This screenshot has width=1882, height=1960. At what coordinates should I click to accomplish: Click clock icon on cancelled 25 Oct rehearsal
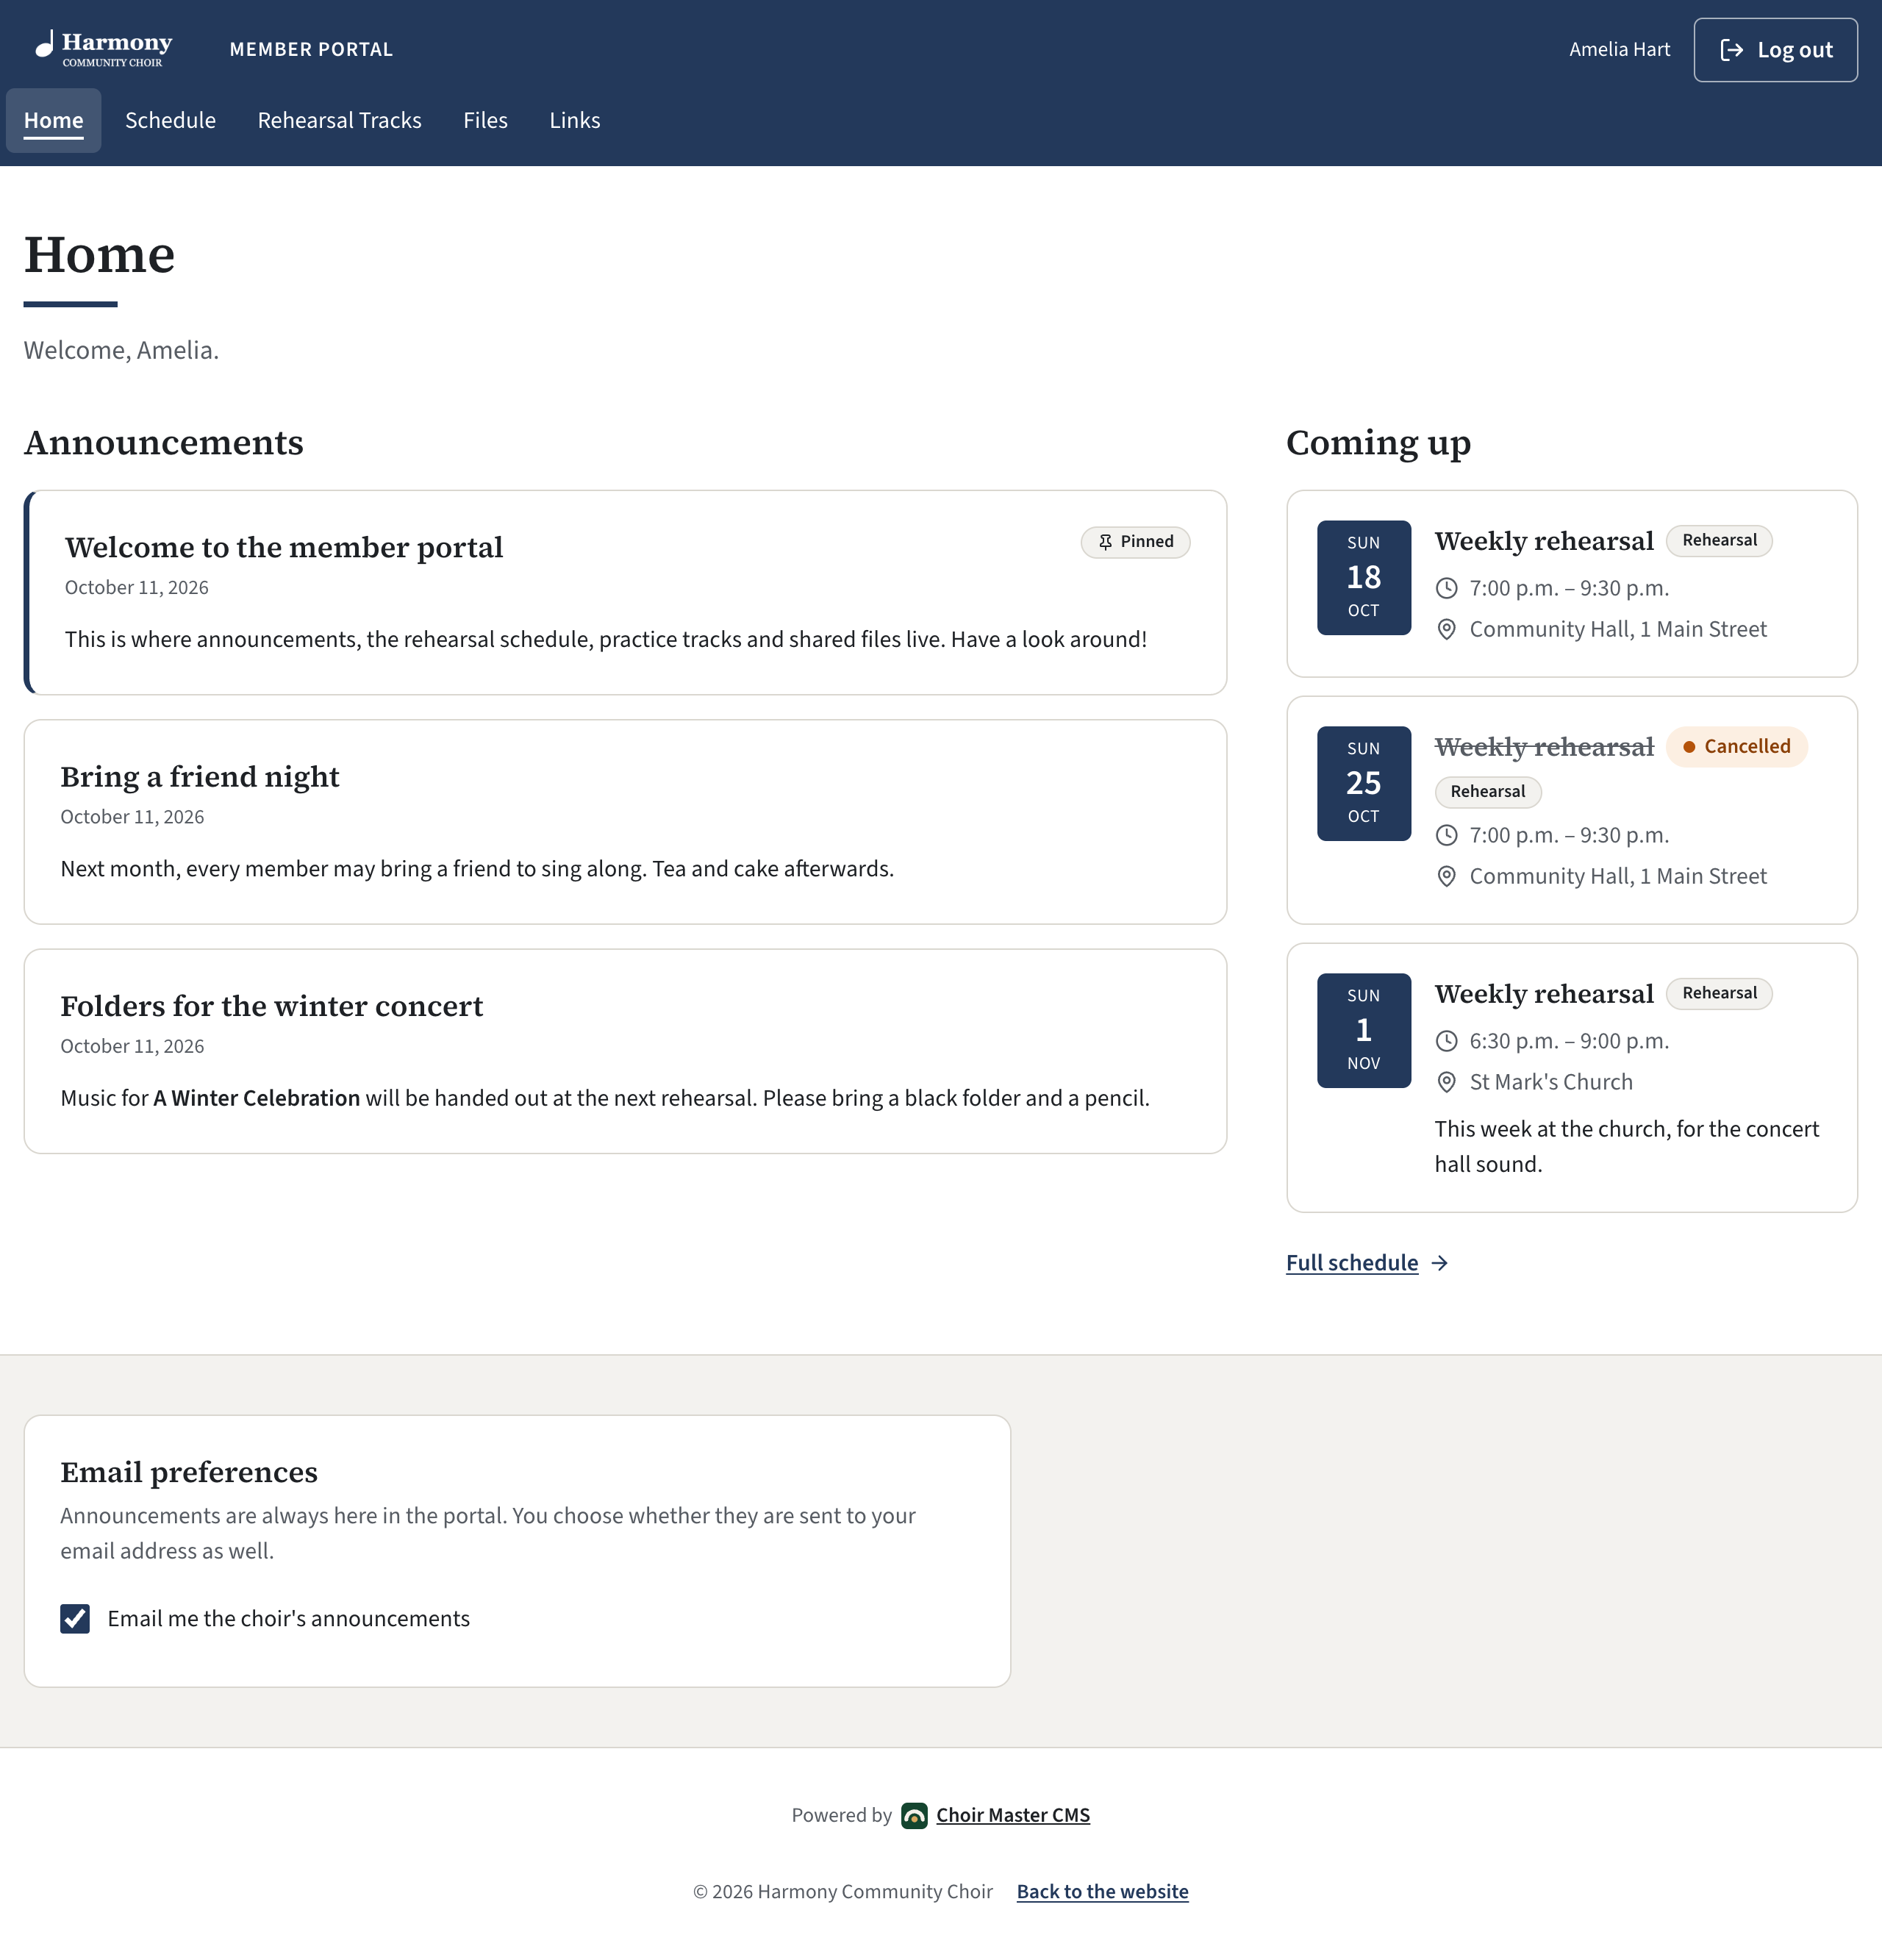pyautogui.click(x=1446, y=835)
